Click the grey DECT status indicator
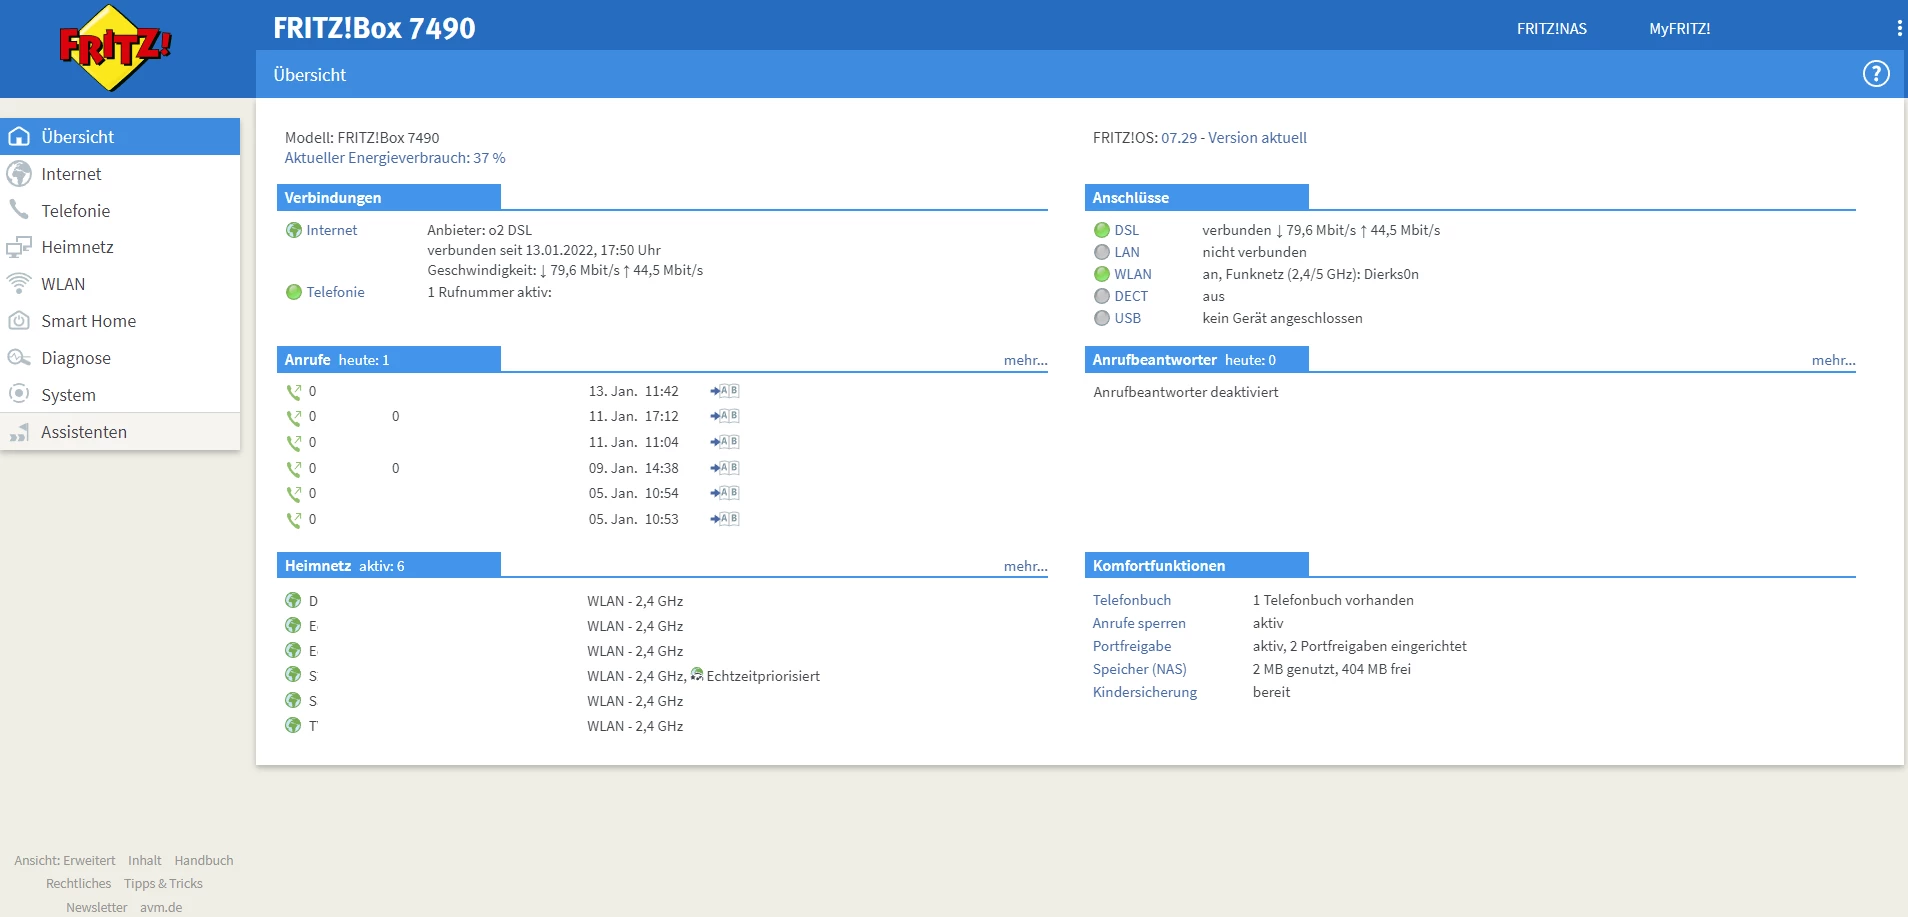Screen dimensions: 1908x917 1102,296
